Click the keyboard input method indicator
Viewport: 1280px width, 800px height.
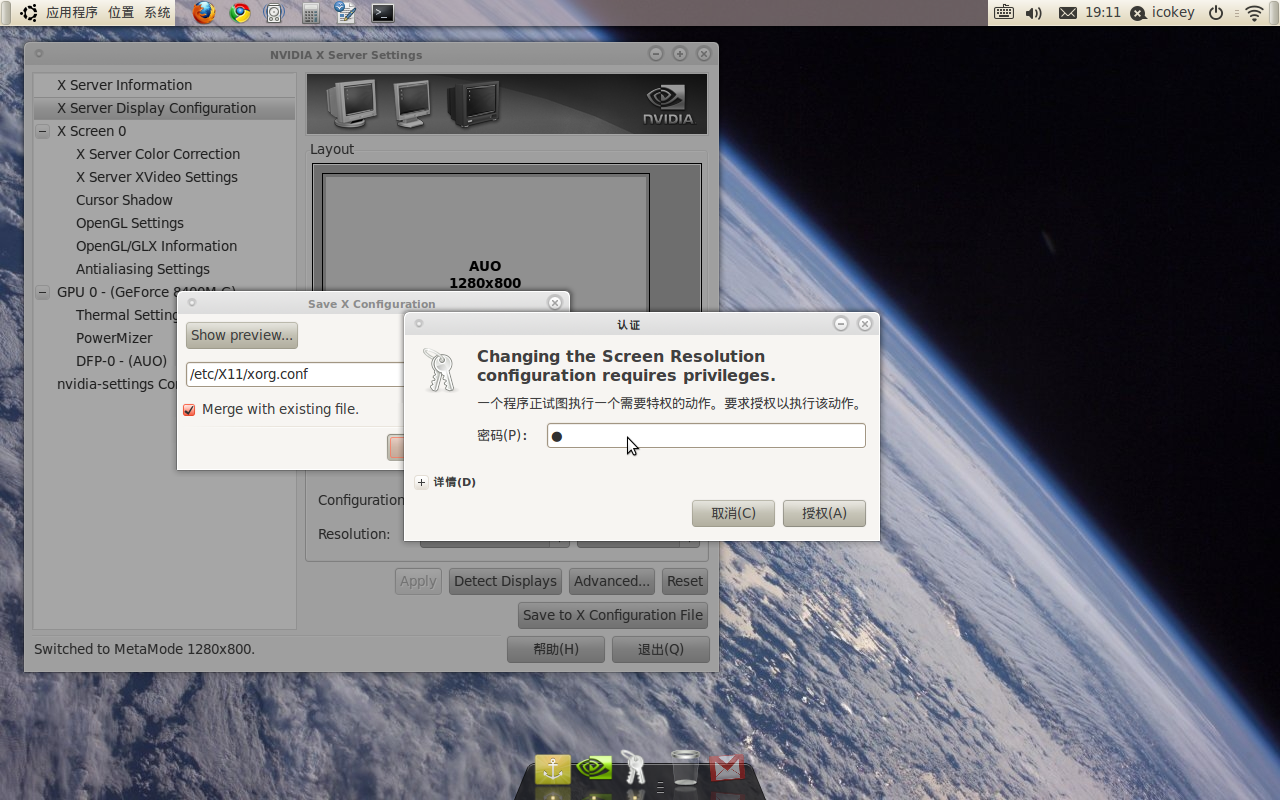click(x=1004, y=13)
